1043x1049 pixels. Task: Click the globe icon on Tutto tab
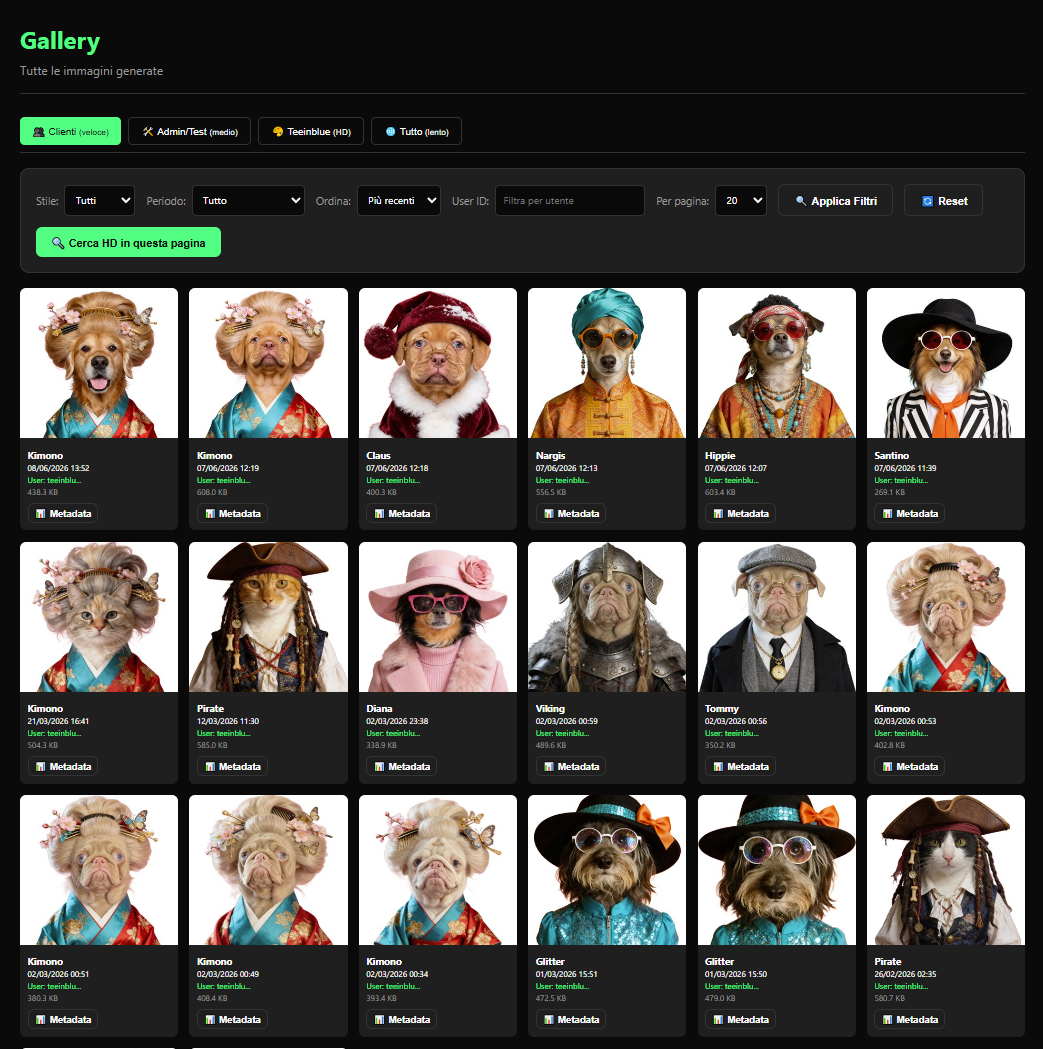(x=391, y=132)
